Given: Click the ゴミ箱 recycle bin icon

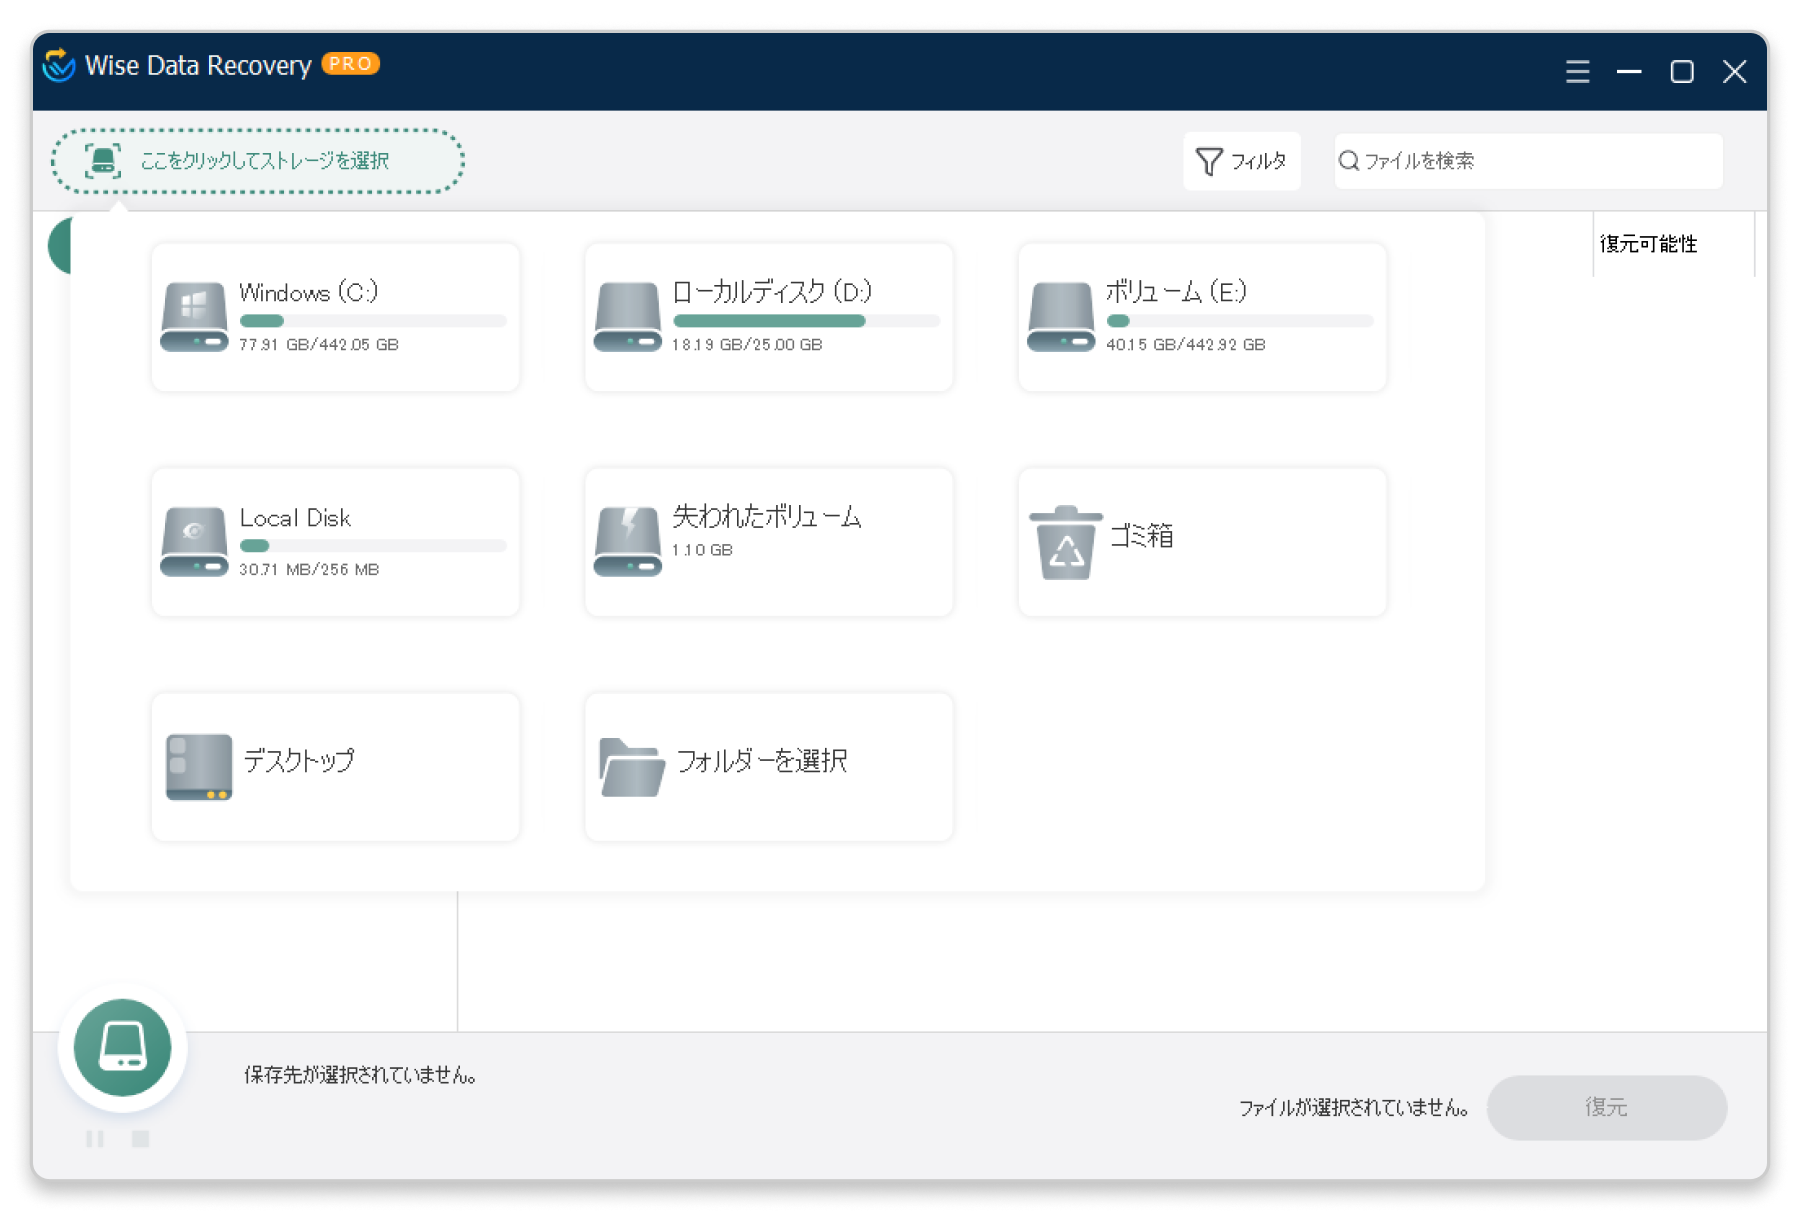Looking at the screenshot, I should coord(1066,542).
